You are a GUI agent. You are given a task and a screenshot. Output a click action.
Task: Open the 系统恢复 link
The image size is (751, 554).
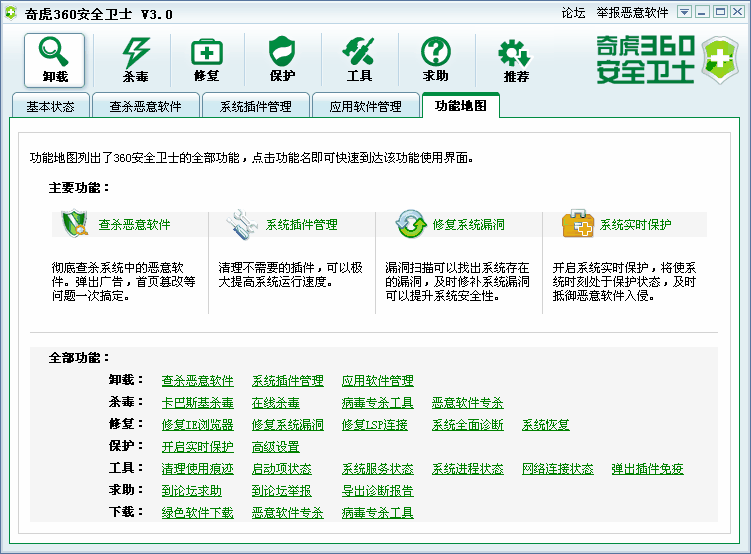click(546, 425)
